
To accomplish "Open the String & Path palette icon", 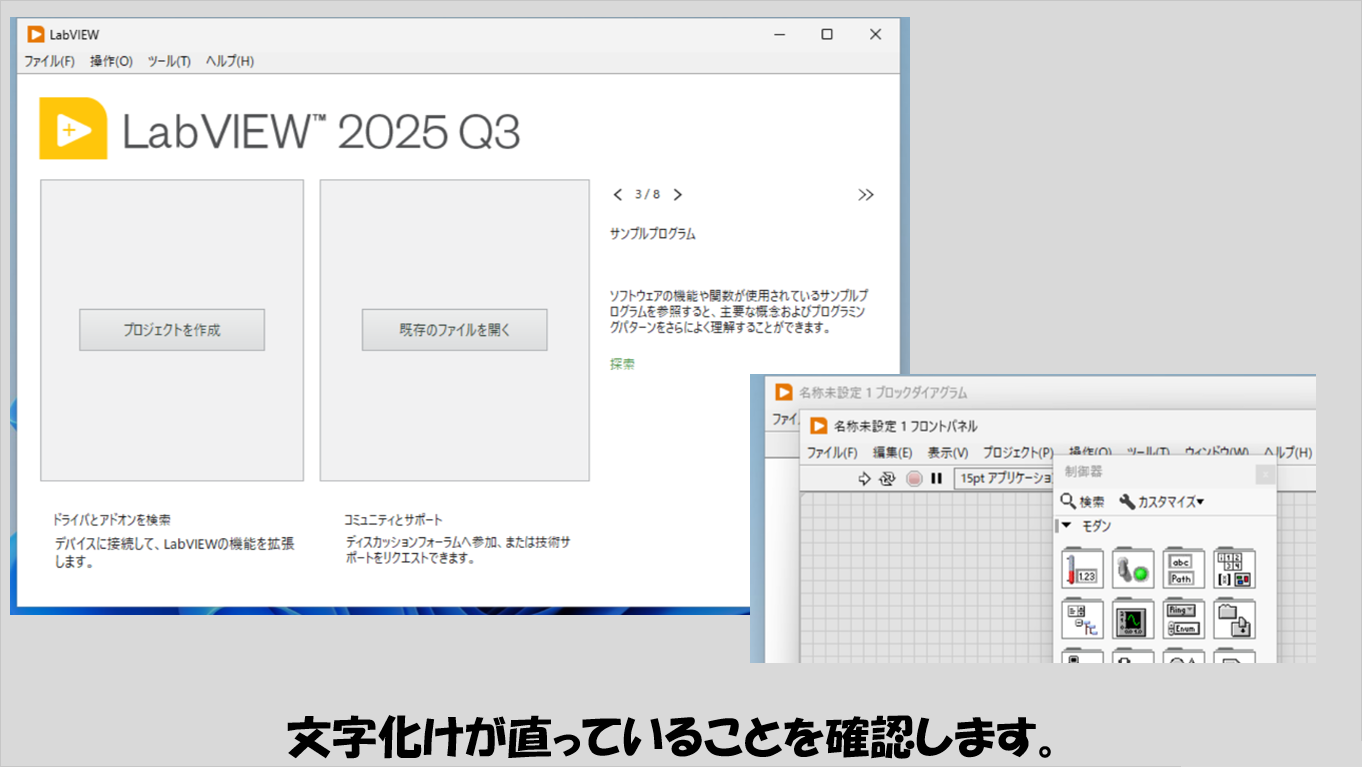I will [x=1183, y=569].
